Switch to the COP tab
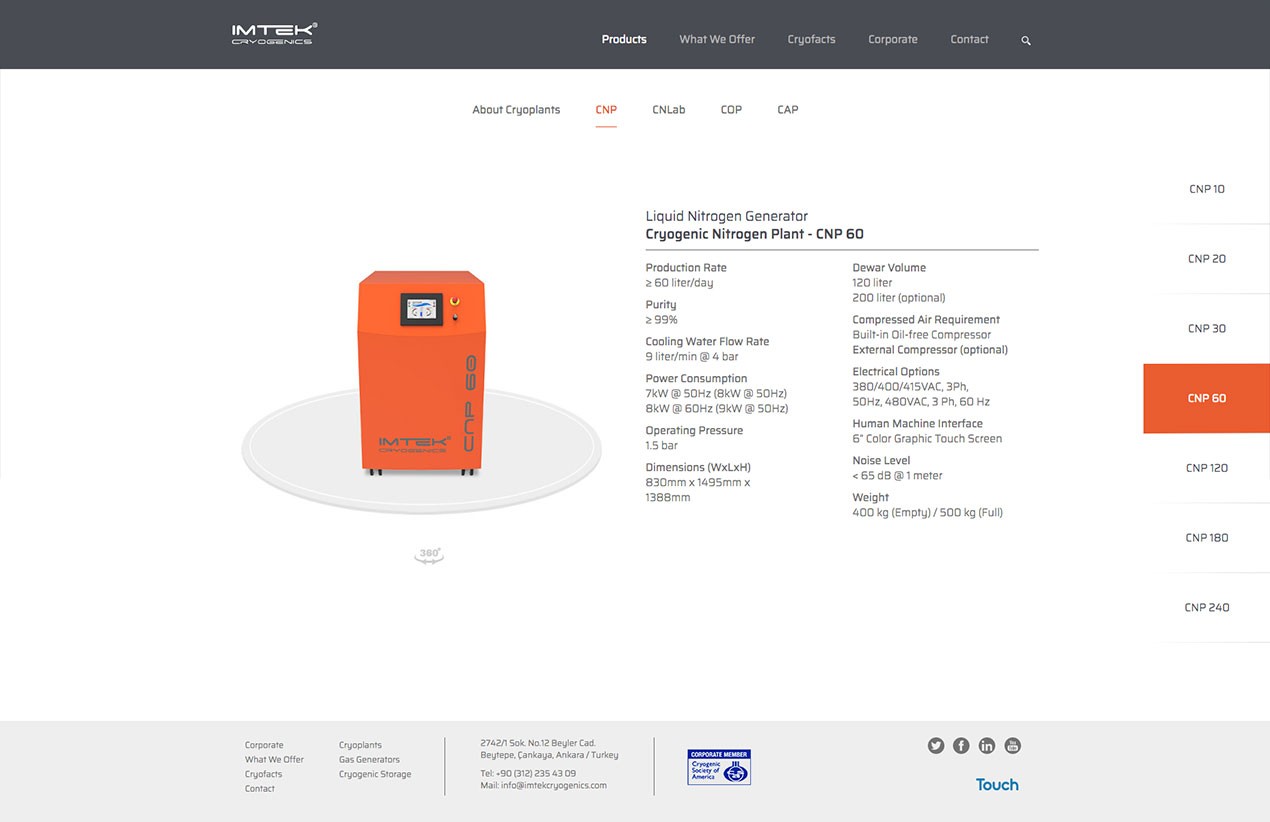 tap(731, 110)
